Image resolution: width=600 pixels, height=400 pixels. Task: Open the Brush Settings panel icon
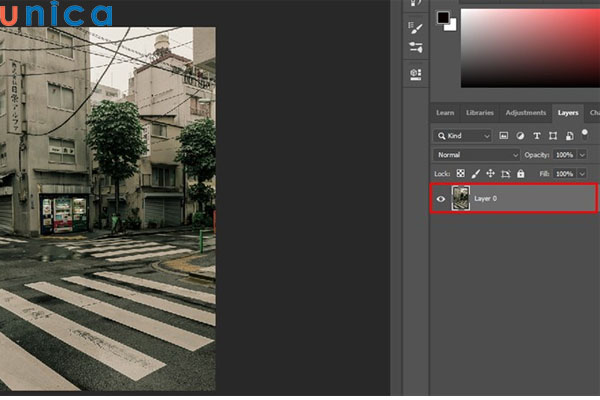click(x=416, y=26)
